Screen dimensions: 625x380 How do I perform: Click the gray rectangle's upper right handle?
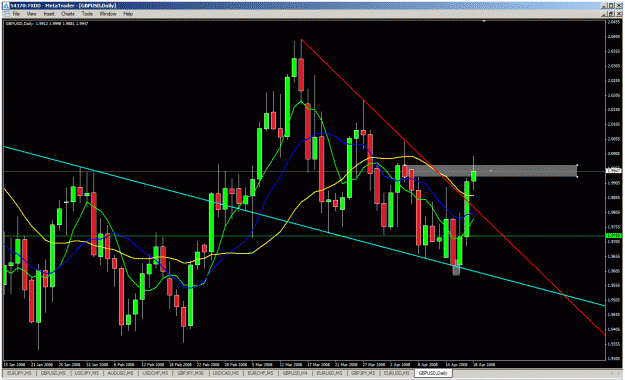point(577,165)
